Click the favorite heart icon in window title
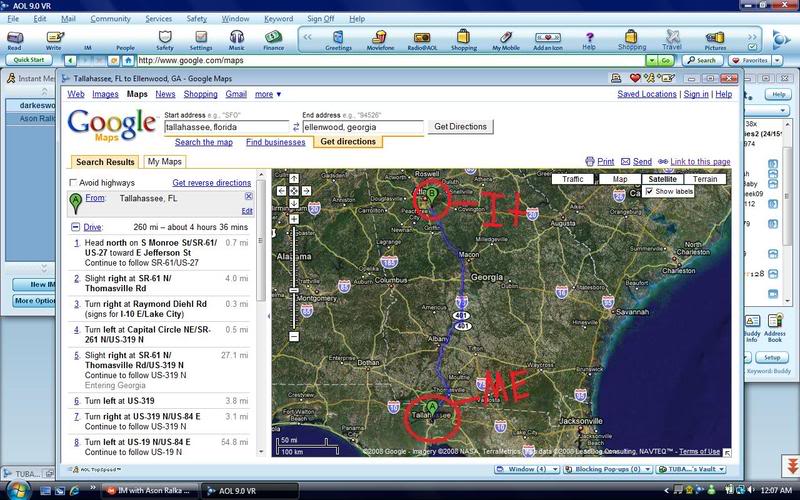Image resolution: width=800 pixels, height=500 pixels. [x=635, y=78]
